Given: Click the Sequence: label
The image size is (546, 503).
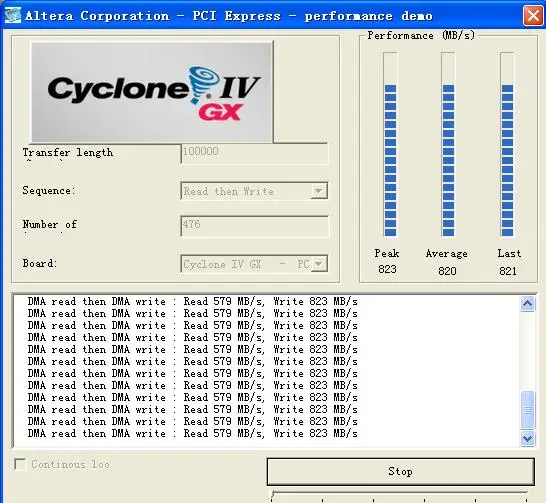Looking at the screenshot, I should (x=49, y=190).
